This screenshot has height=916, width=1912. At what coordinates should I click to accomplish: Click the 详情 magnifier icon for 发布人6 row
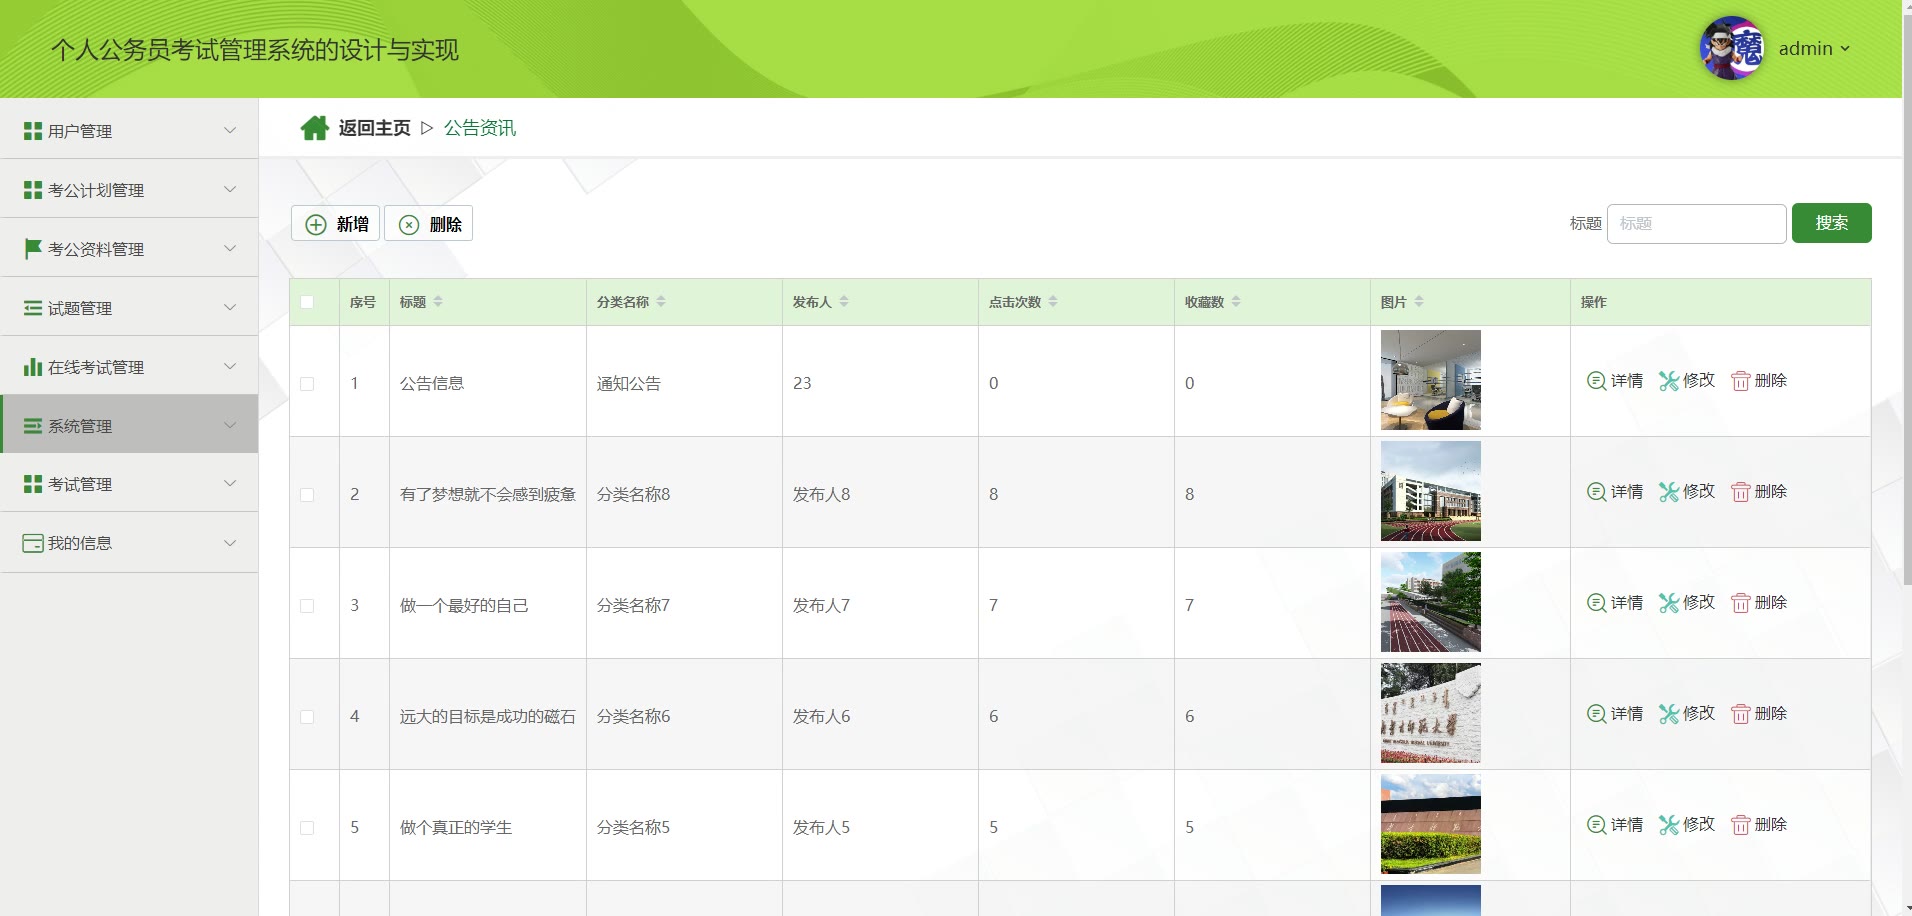pyautogui.click(x=1596, y=714)
